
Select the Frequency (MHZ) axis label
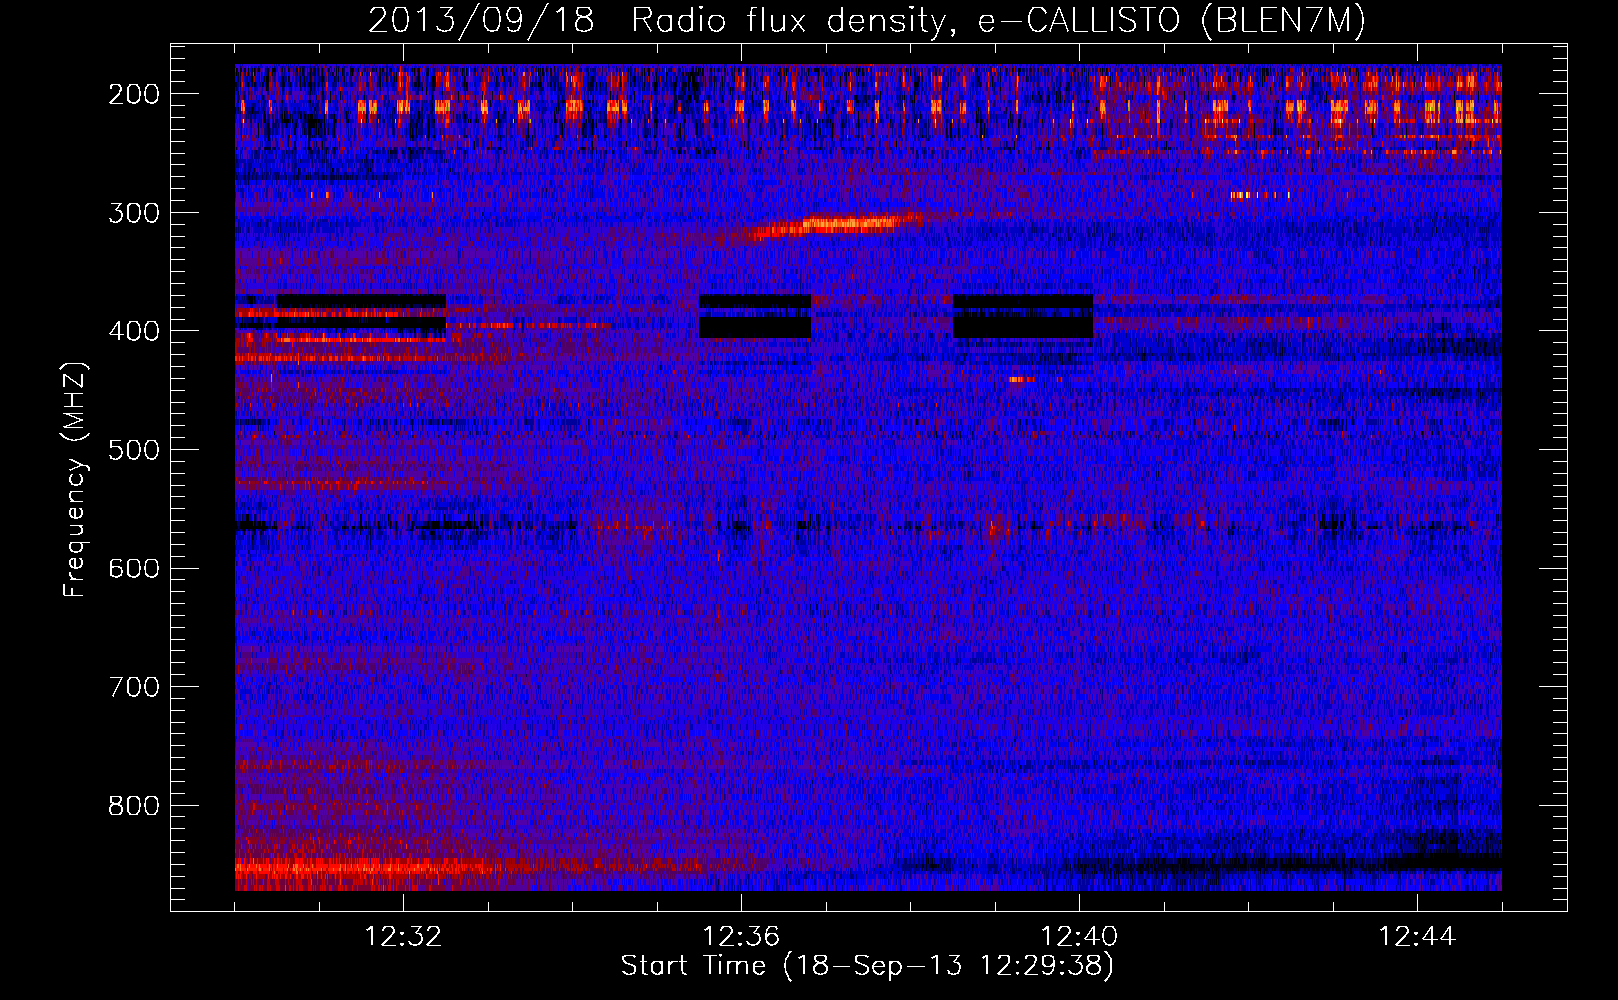[x=75, y=480]
